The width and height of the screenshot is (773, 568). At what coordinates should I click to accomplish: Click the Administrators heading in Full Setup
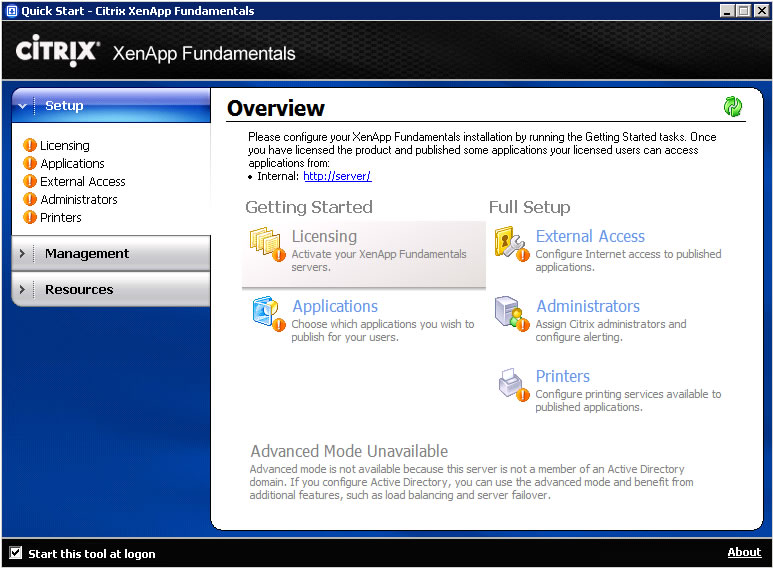tap(588, 306)
